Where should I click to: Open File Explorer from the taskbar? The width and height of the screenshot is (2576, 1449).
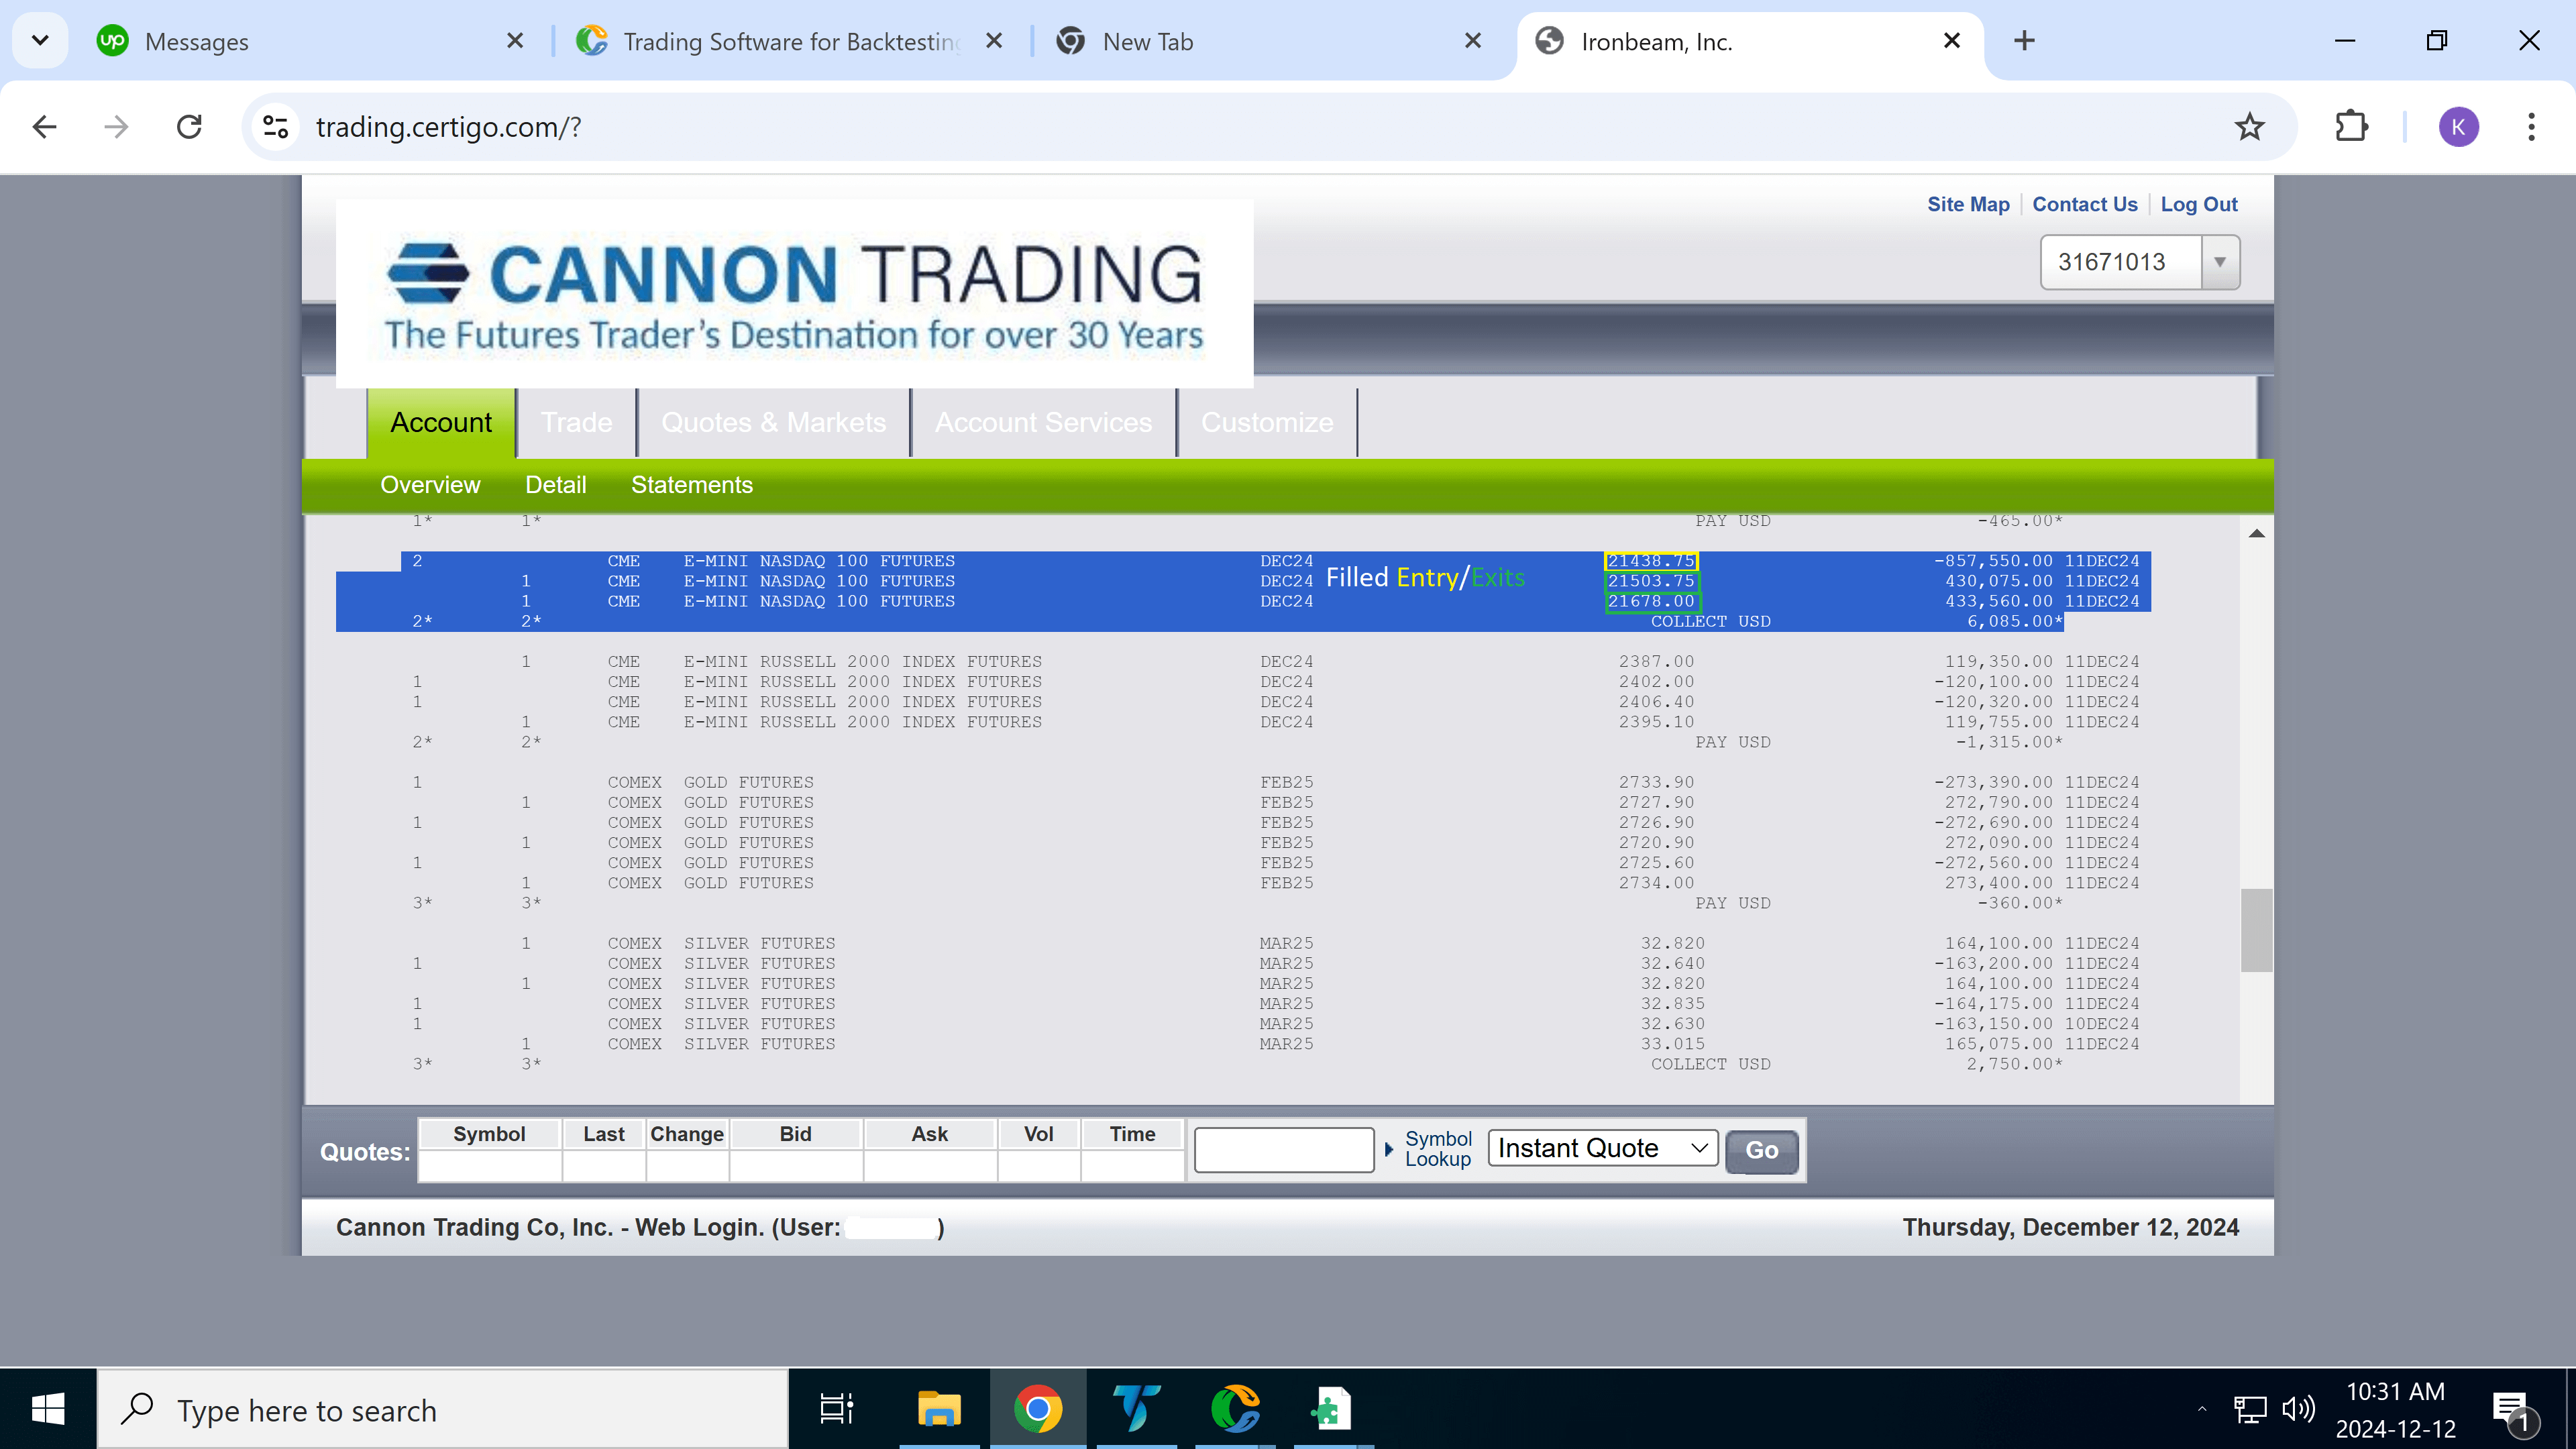tap(938, 1410)
